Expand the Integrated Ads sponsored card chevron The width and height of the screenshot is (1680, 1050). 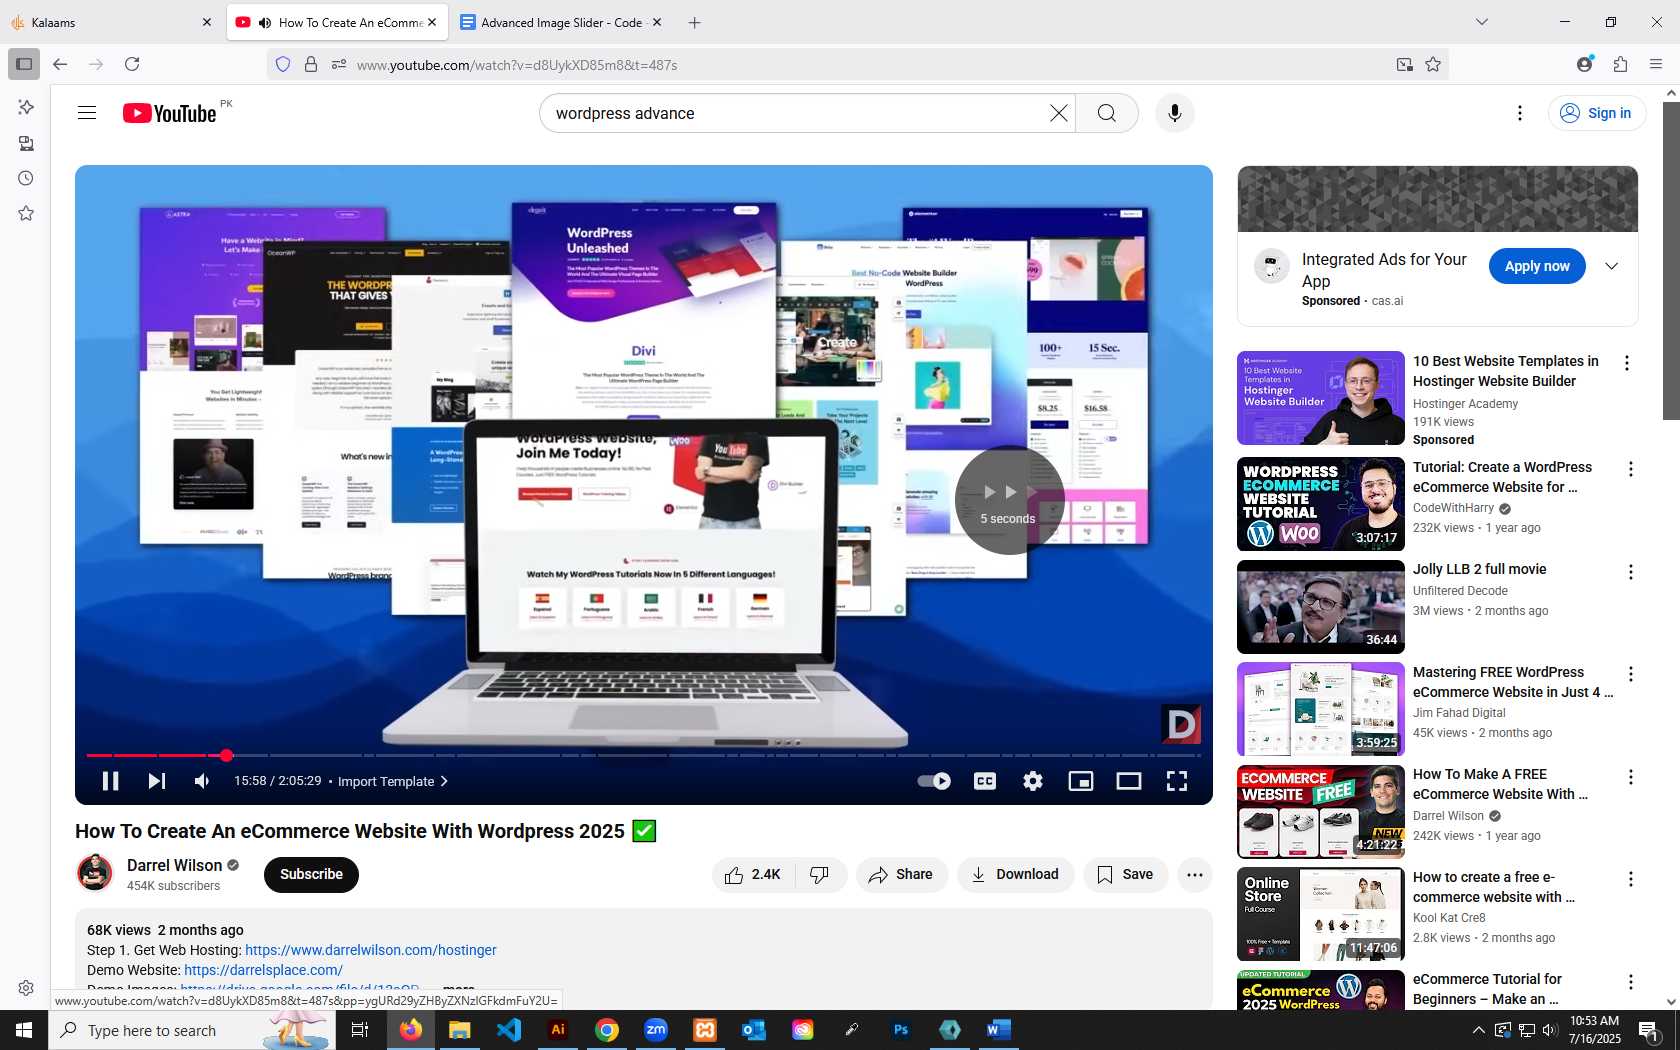pyautogui.click(x=1612, y=266)
